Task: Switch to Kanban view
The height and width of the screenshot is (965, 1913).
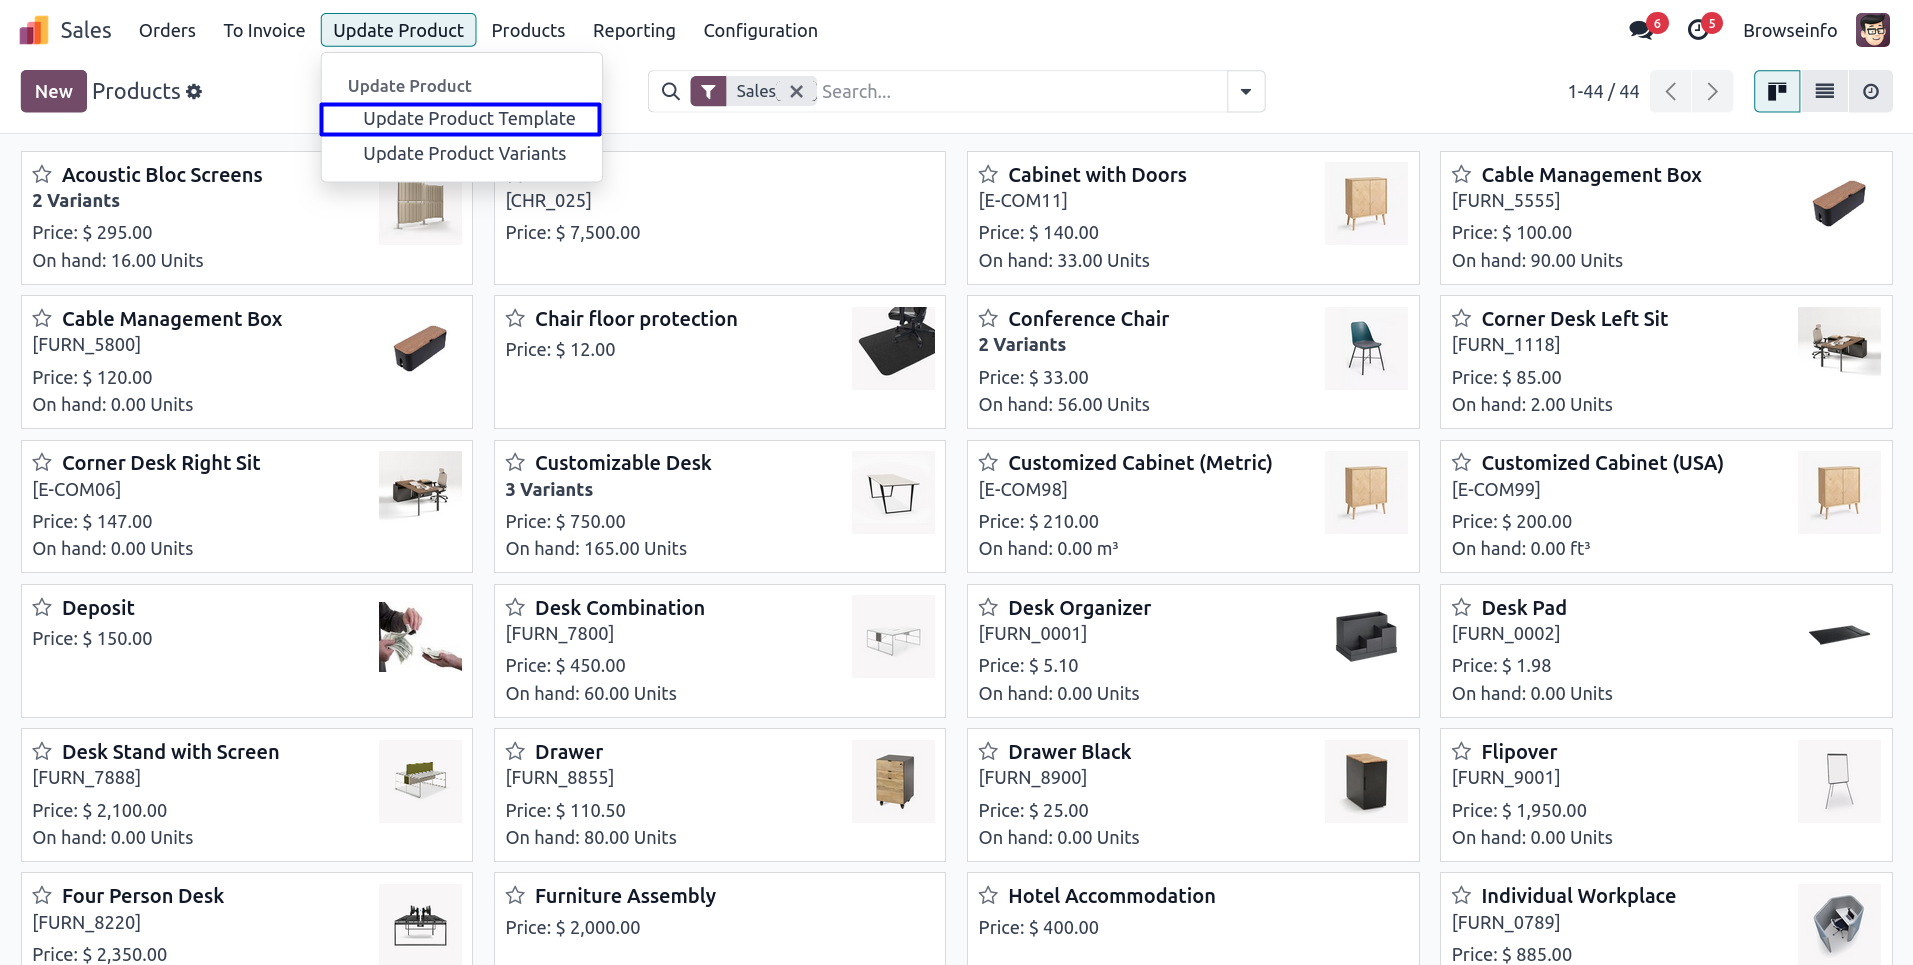Action: click(x=1777, y=92)
